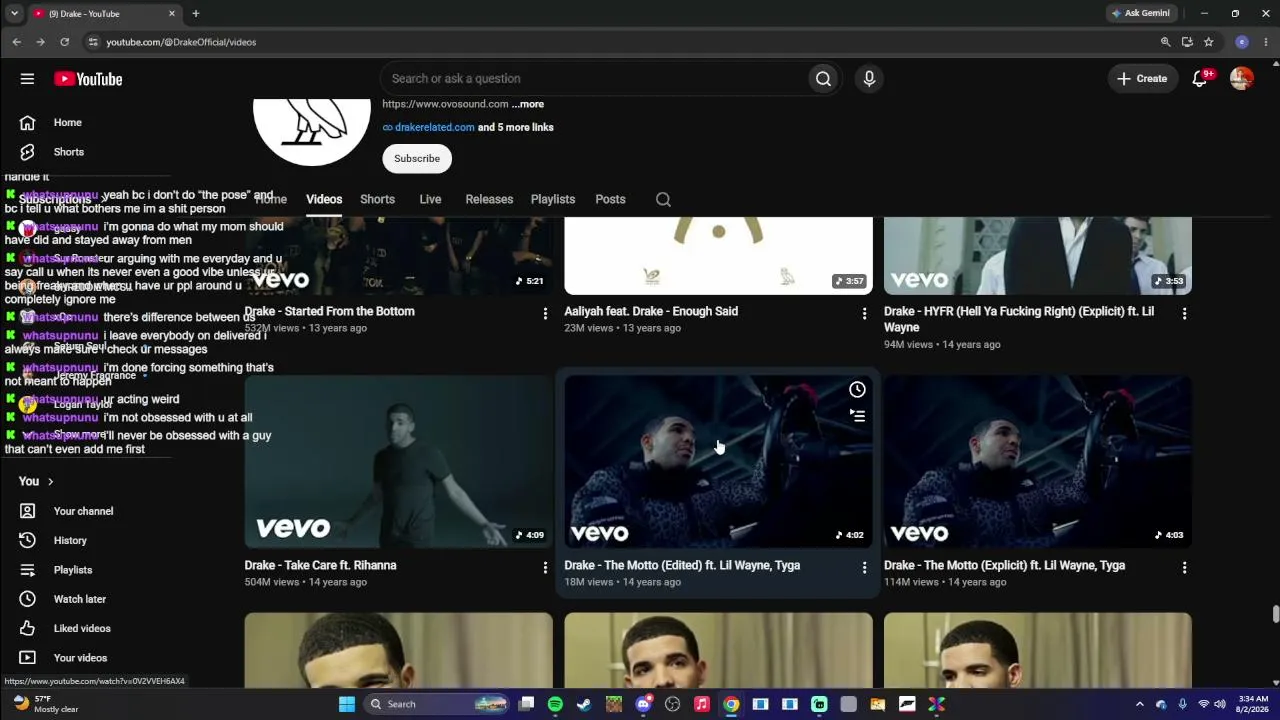1280x720 pixels.
Task: Search within the Drake channel using magnifier
Action: [663, 199]
